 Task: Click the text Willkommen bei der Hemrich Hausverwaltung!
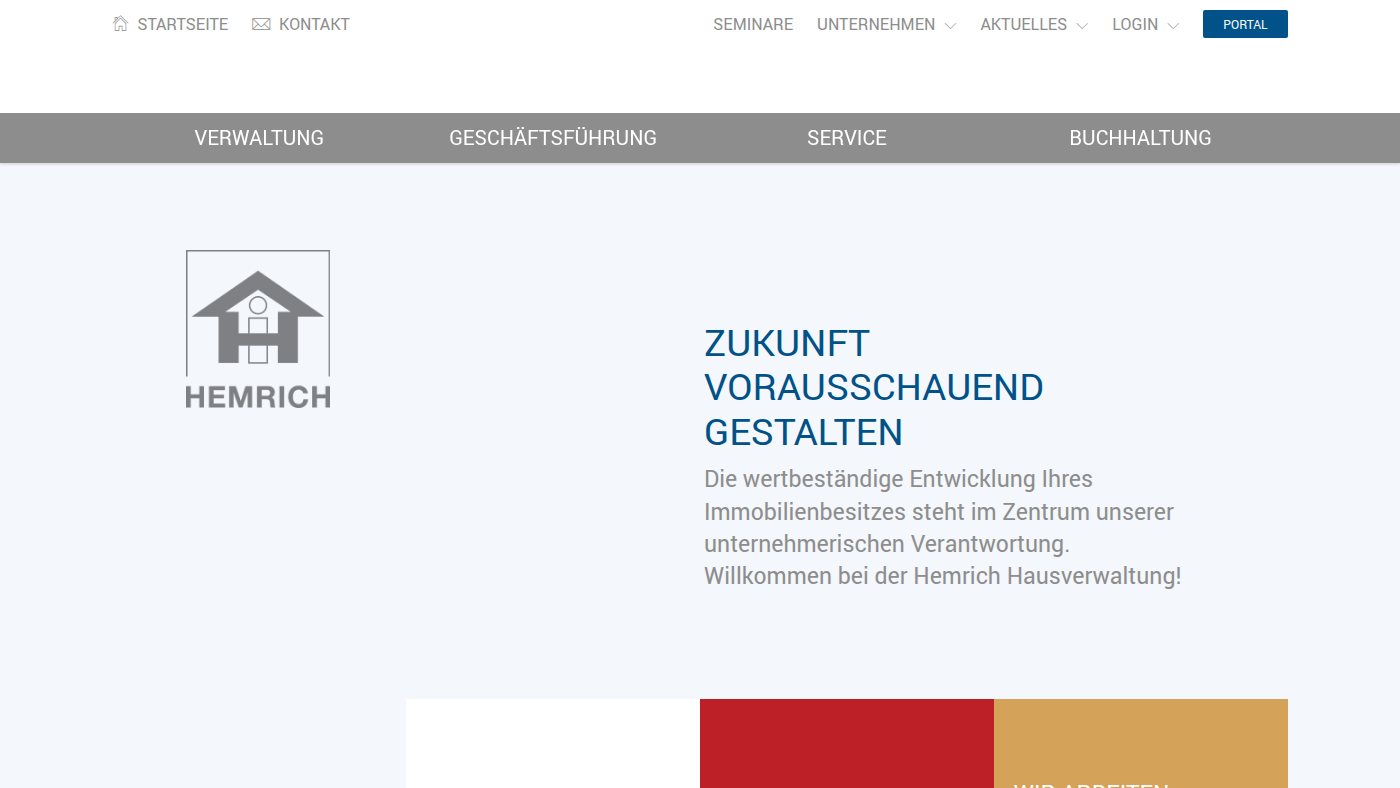(942, 577)
